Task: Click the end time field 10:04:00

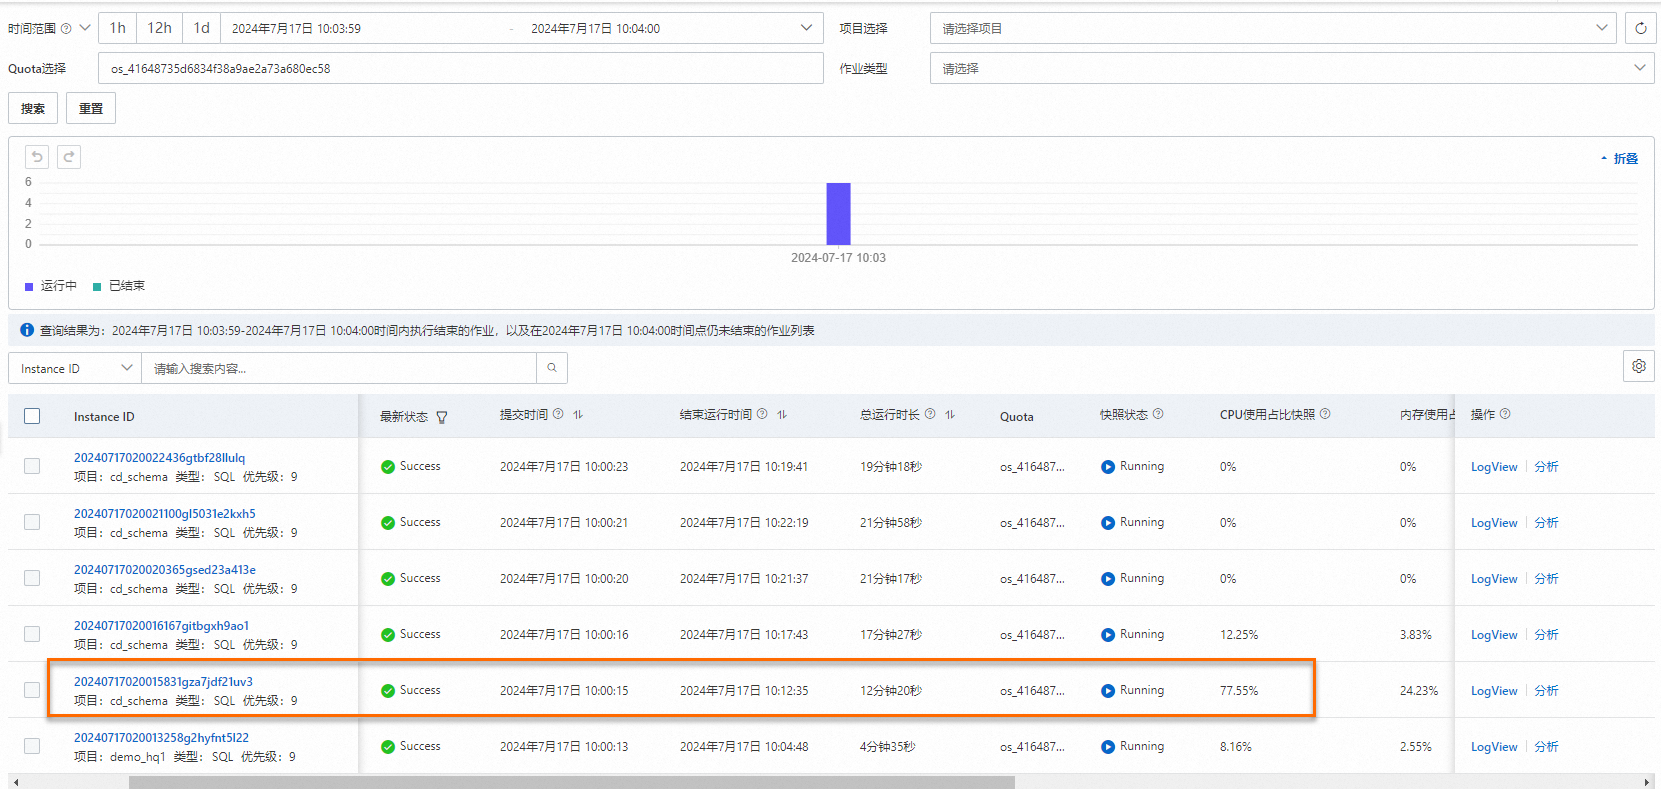Action: (595, 28)
